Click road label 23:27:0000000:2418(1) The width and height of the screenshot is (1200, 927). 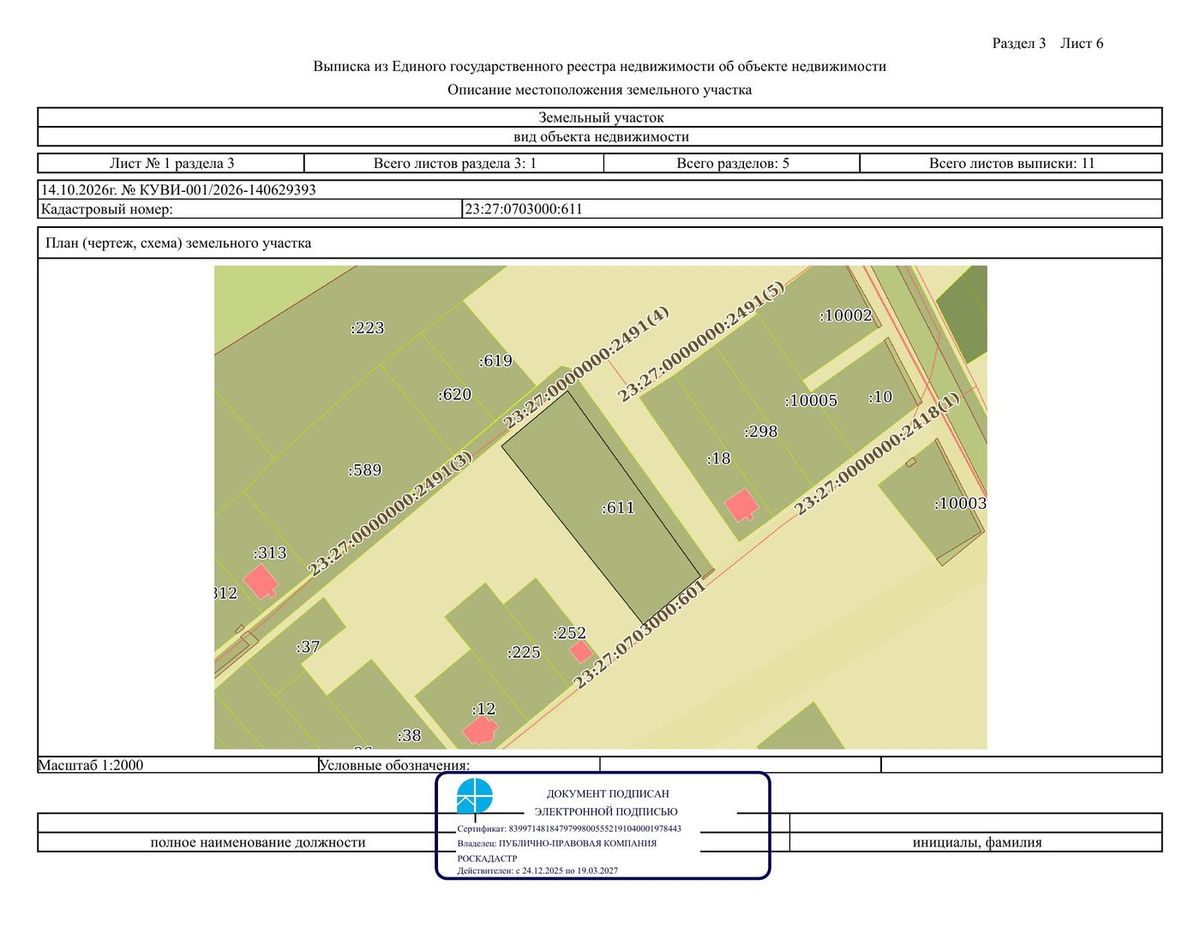point(877,453)
